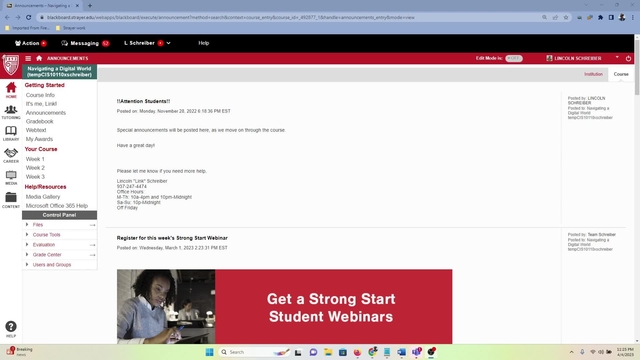Bookmark this page with star icon

pyautogui.click(x=566, y=18)
